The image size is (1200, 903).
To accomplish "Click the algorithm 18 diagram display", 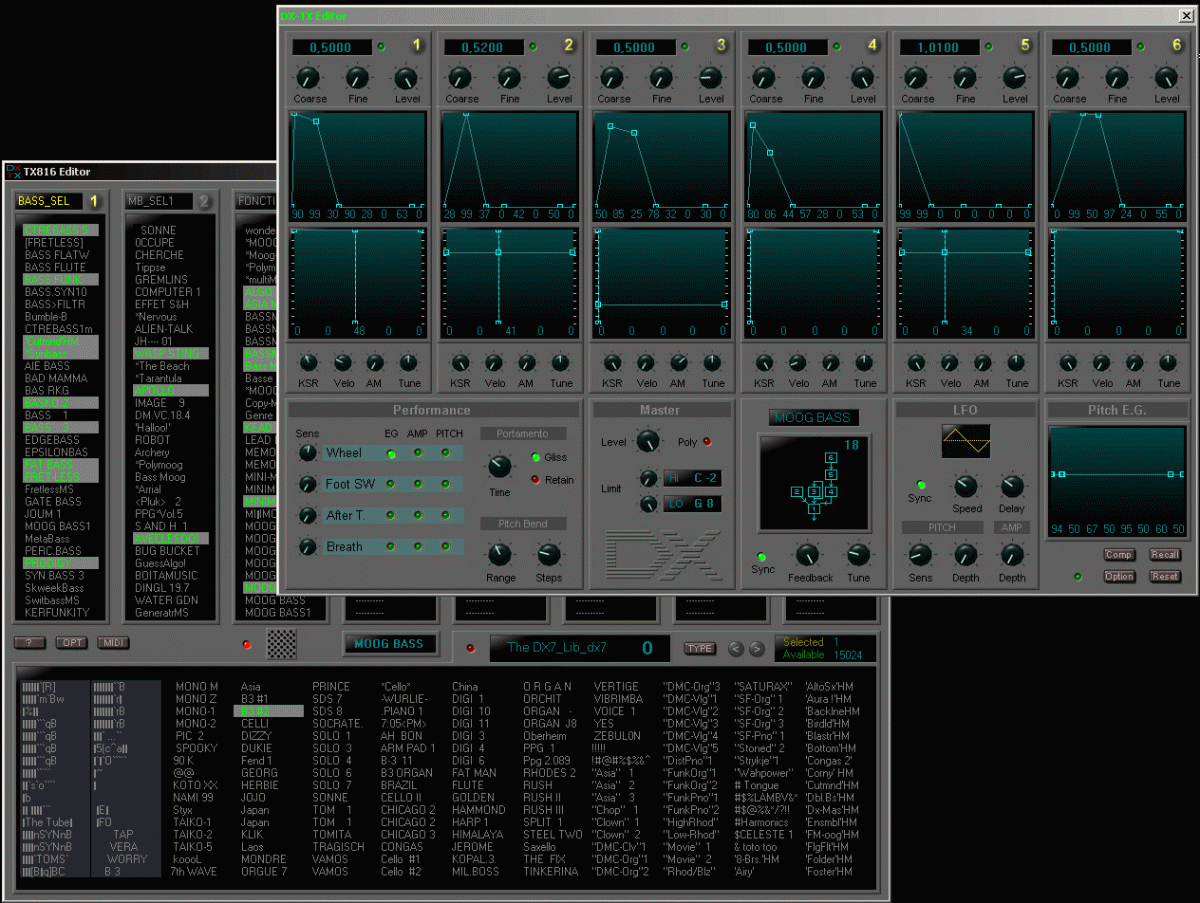I will (x=815, y=483).
